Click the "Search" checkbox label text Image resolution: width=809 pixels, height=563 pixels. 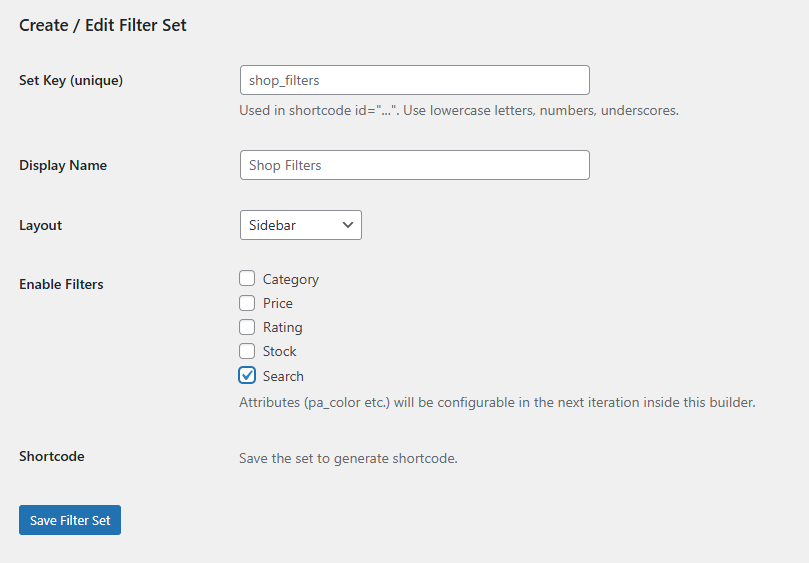tap(283, 376)
